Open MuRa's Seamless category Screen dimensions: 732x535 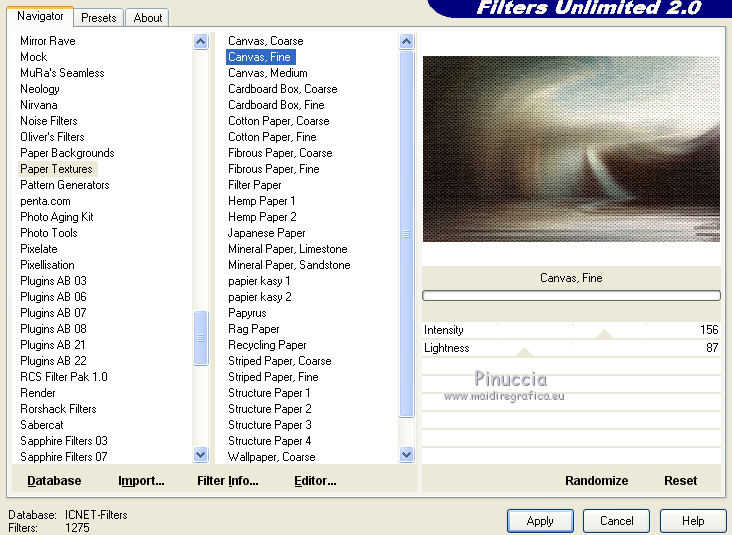click(62, 73)
